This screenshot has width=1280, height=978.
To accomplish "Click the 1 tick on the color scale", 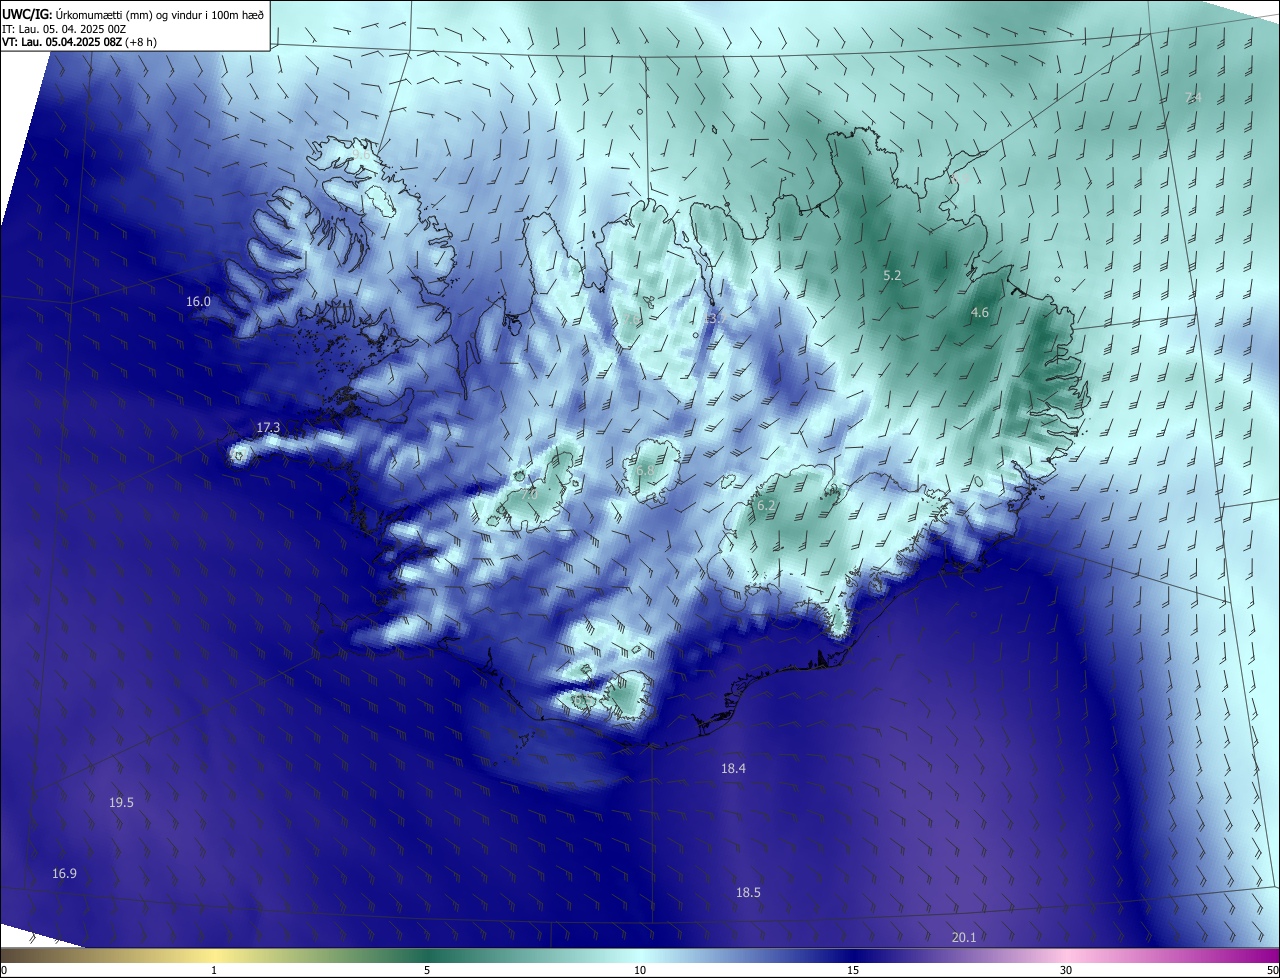I will click(214, 970).
